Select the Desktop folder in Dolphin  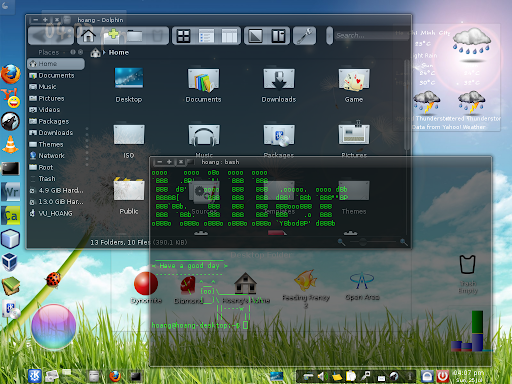pos(129,85)
